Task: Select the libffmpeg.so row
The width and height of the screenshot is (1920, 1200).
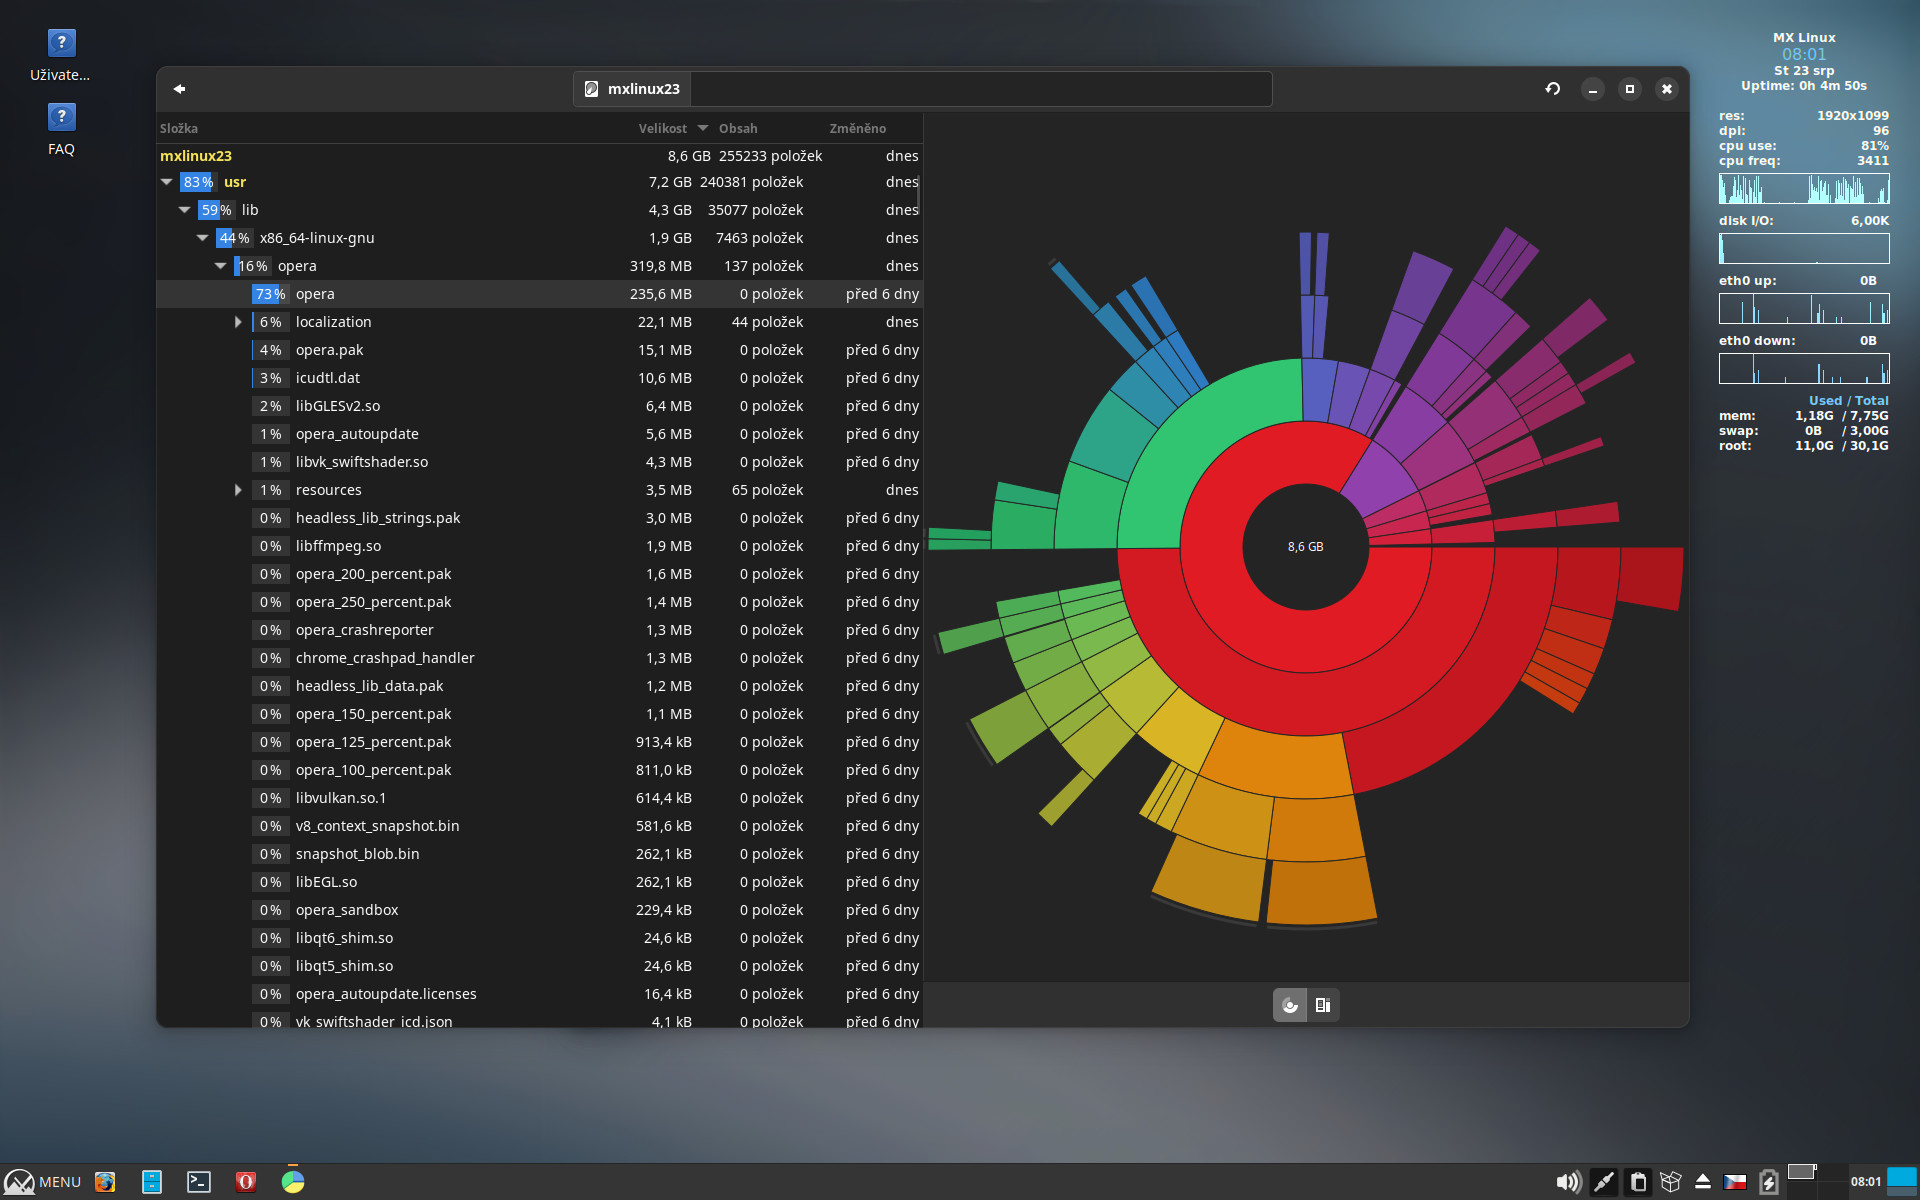Action: (x=539, y=546)
